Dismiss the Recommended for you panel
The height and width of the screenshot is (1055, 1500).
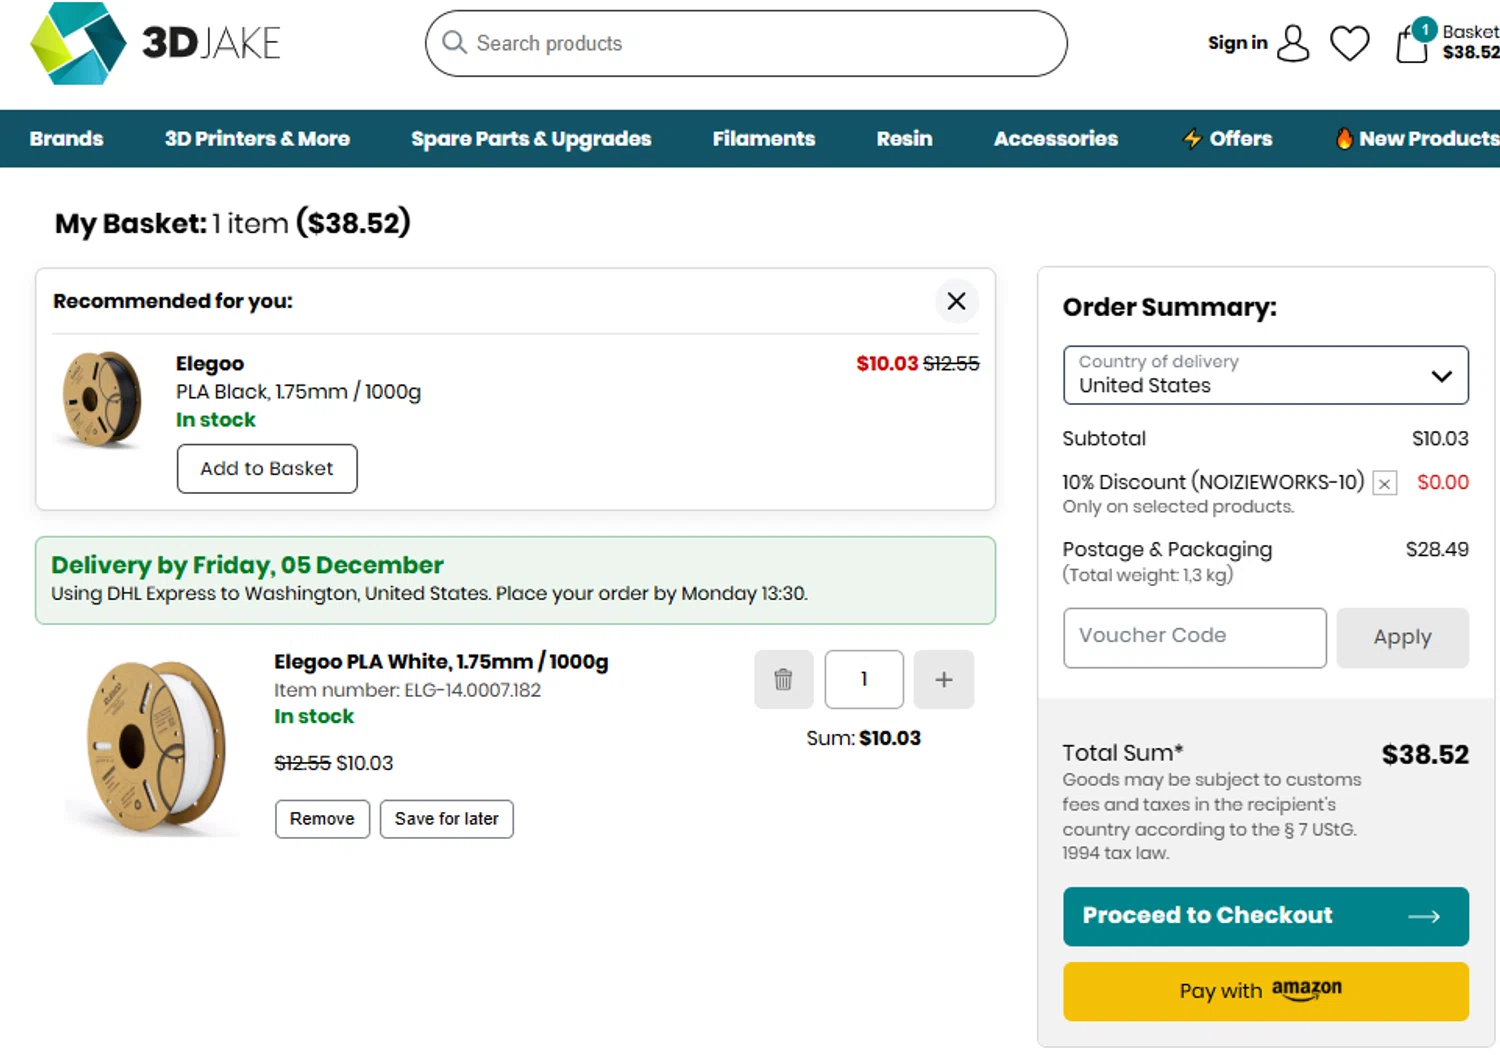coord(956,301)
